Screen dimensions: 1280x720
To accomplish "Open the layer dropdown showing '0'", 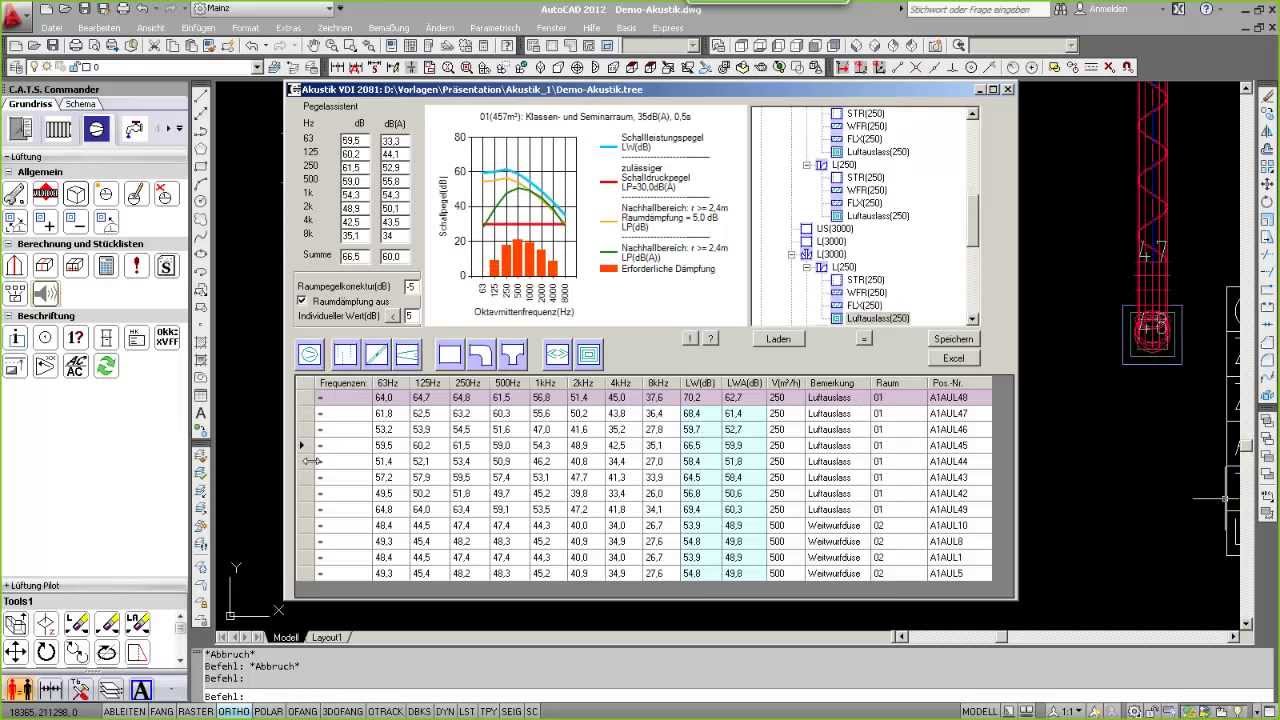I will 257,67.
